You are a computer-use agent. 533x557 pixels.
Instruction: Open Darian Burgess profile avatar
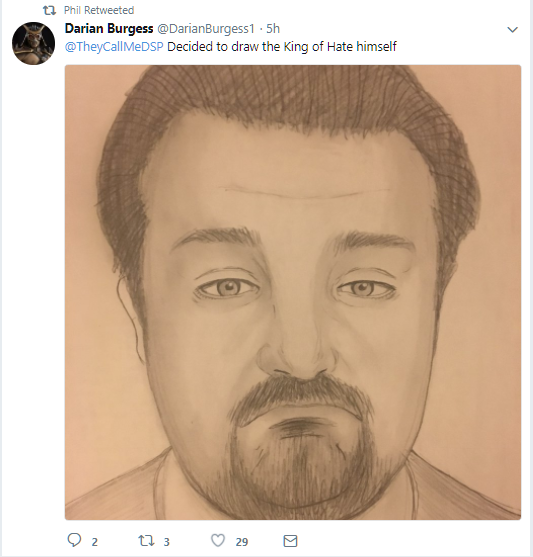pos(33,43)
